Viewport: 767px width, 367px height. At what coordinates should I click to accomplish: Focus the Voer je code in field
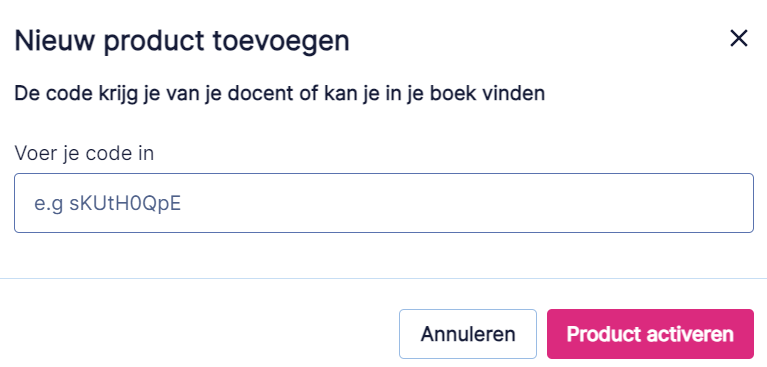384,203
